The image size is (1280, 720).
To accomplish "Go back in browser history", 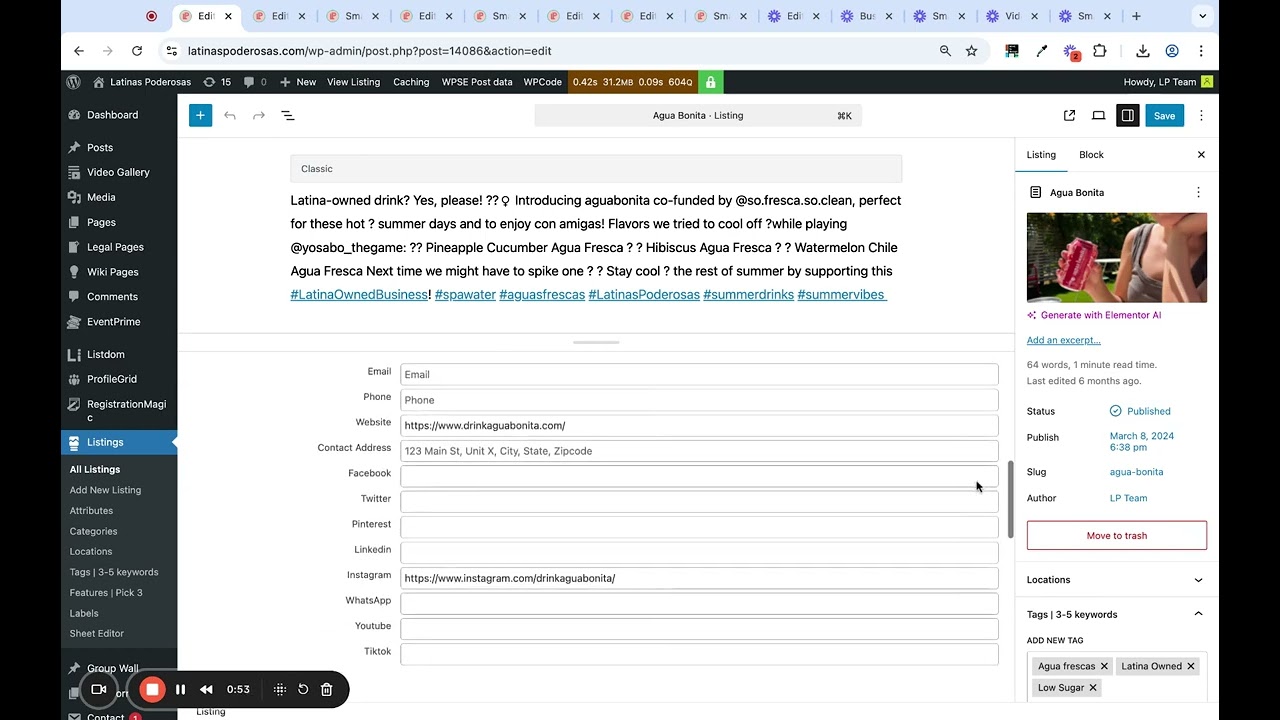I will click(79, 51).
